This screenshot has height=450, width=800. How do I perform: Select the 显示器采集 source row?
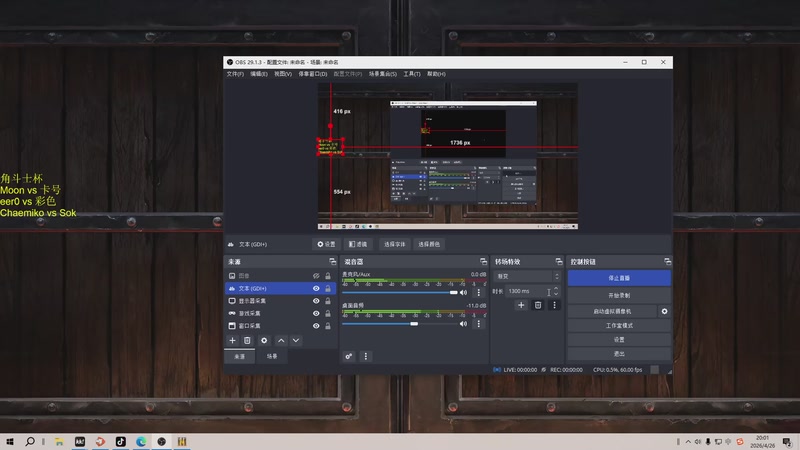(280, 301)
